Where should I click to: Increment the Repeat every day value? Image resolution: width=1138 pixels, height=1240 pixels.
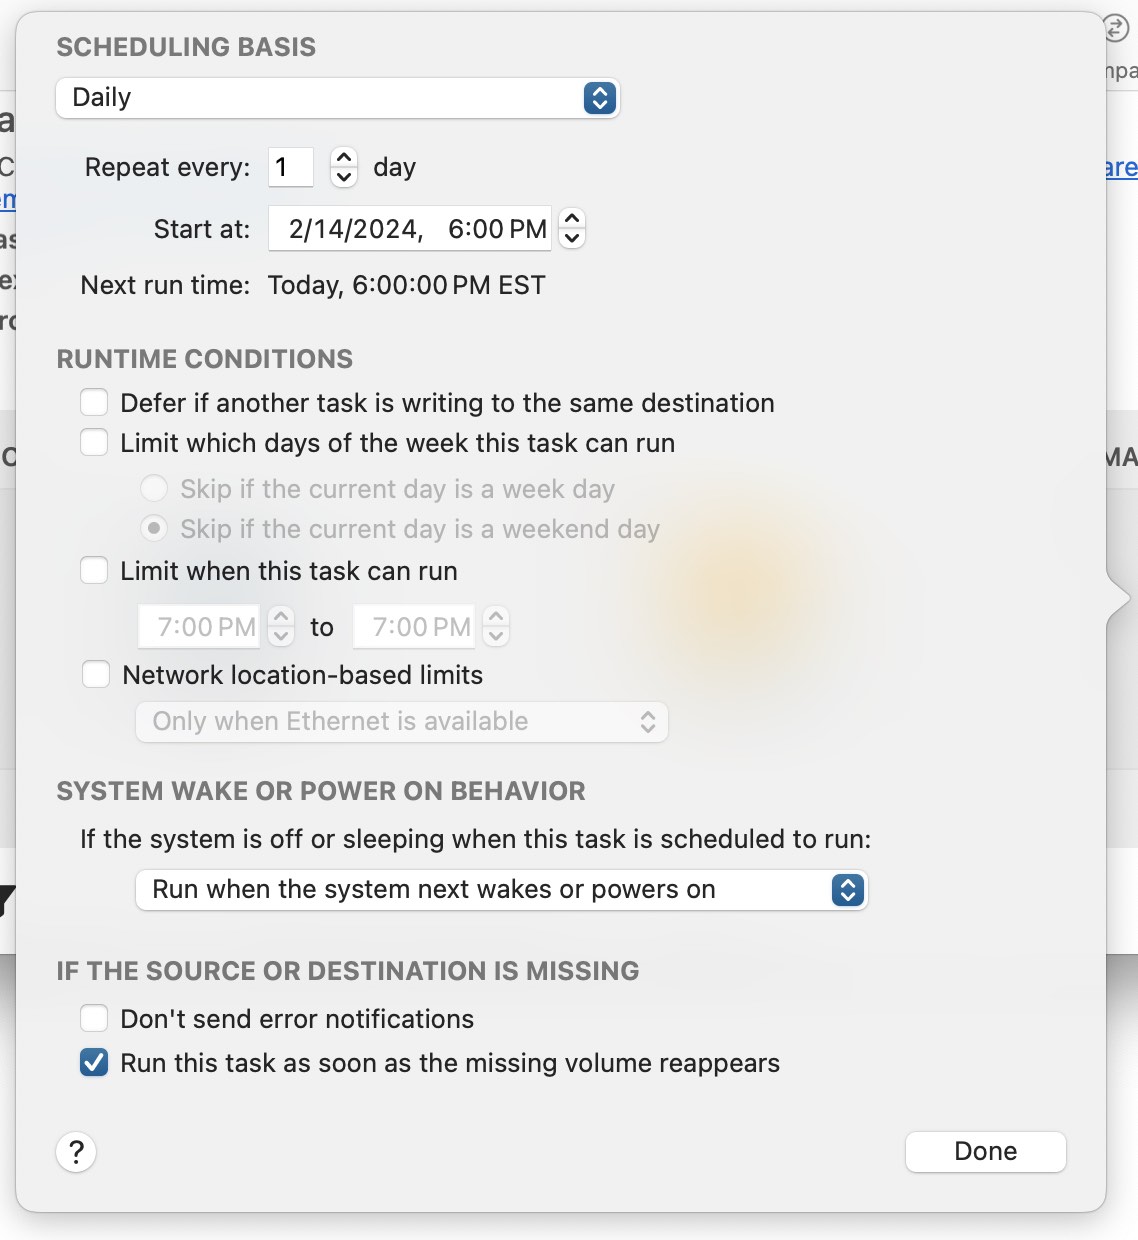tap(342, 157)
